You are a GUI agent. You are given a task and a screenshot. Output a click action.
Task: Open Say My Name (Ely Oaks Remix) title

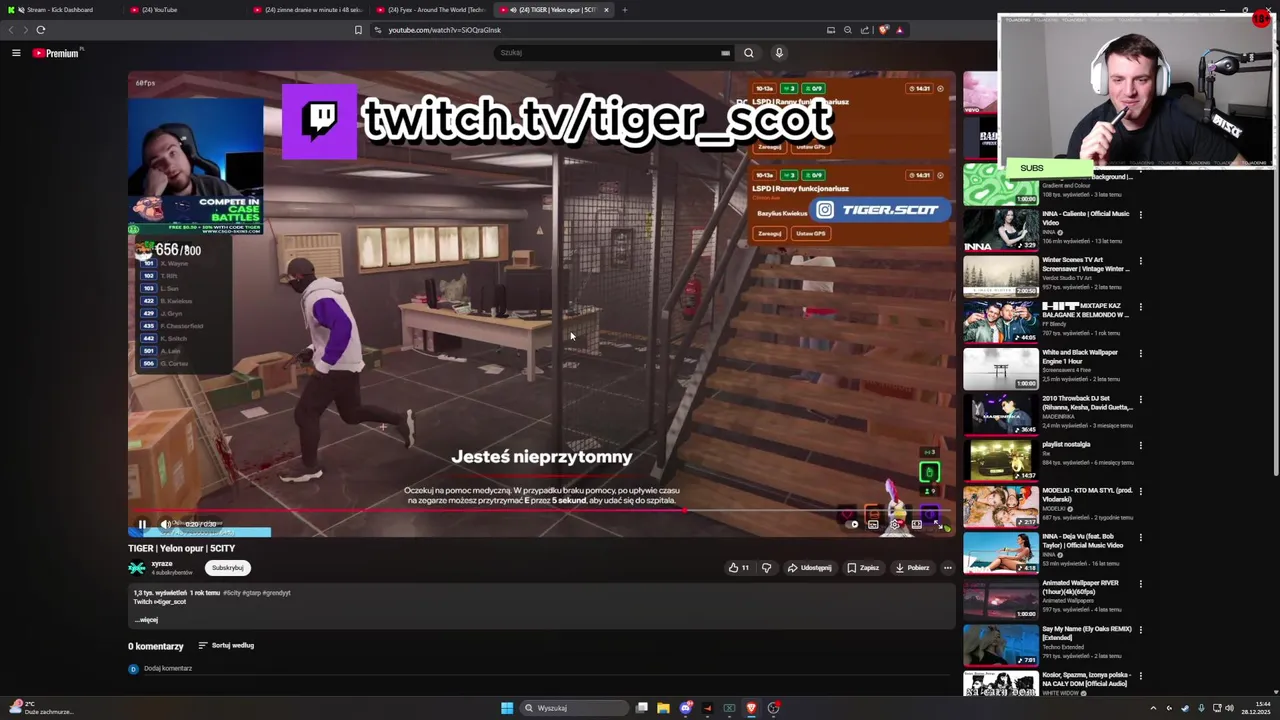click(x=1086, y=633)
